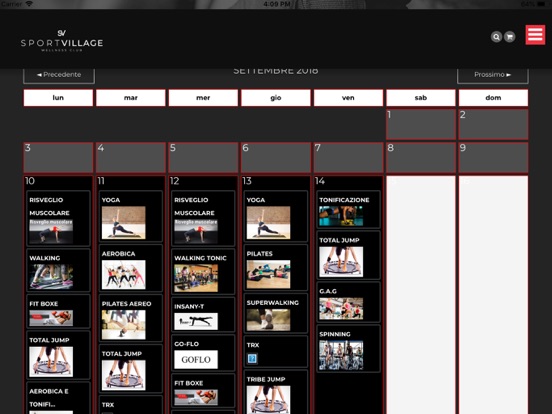Click TRX missing-image icon on day 13
The height and width of the screenshot is (414, 552).
click(252, 359)
